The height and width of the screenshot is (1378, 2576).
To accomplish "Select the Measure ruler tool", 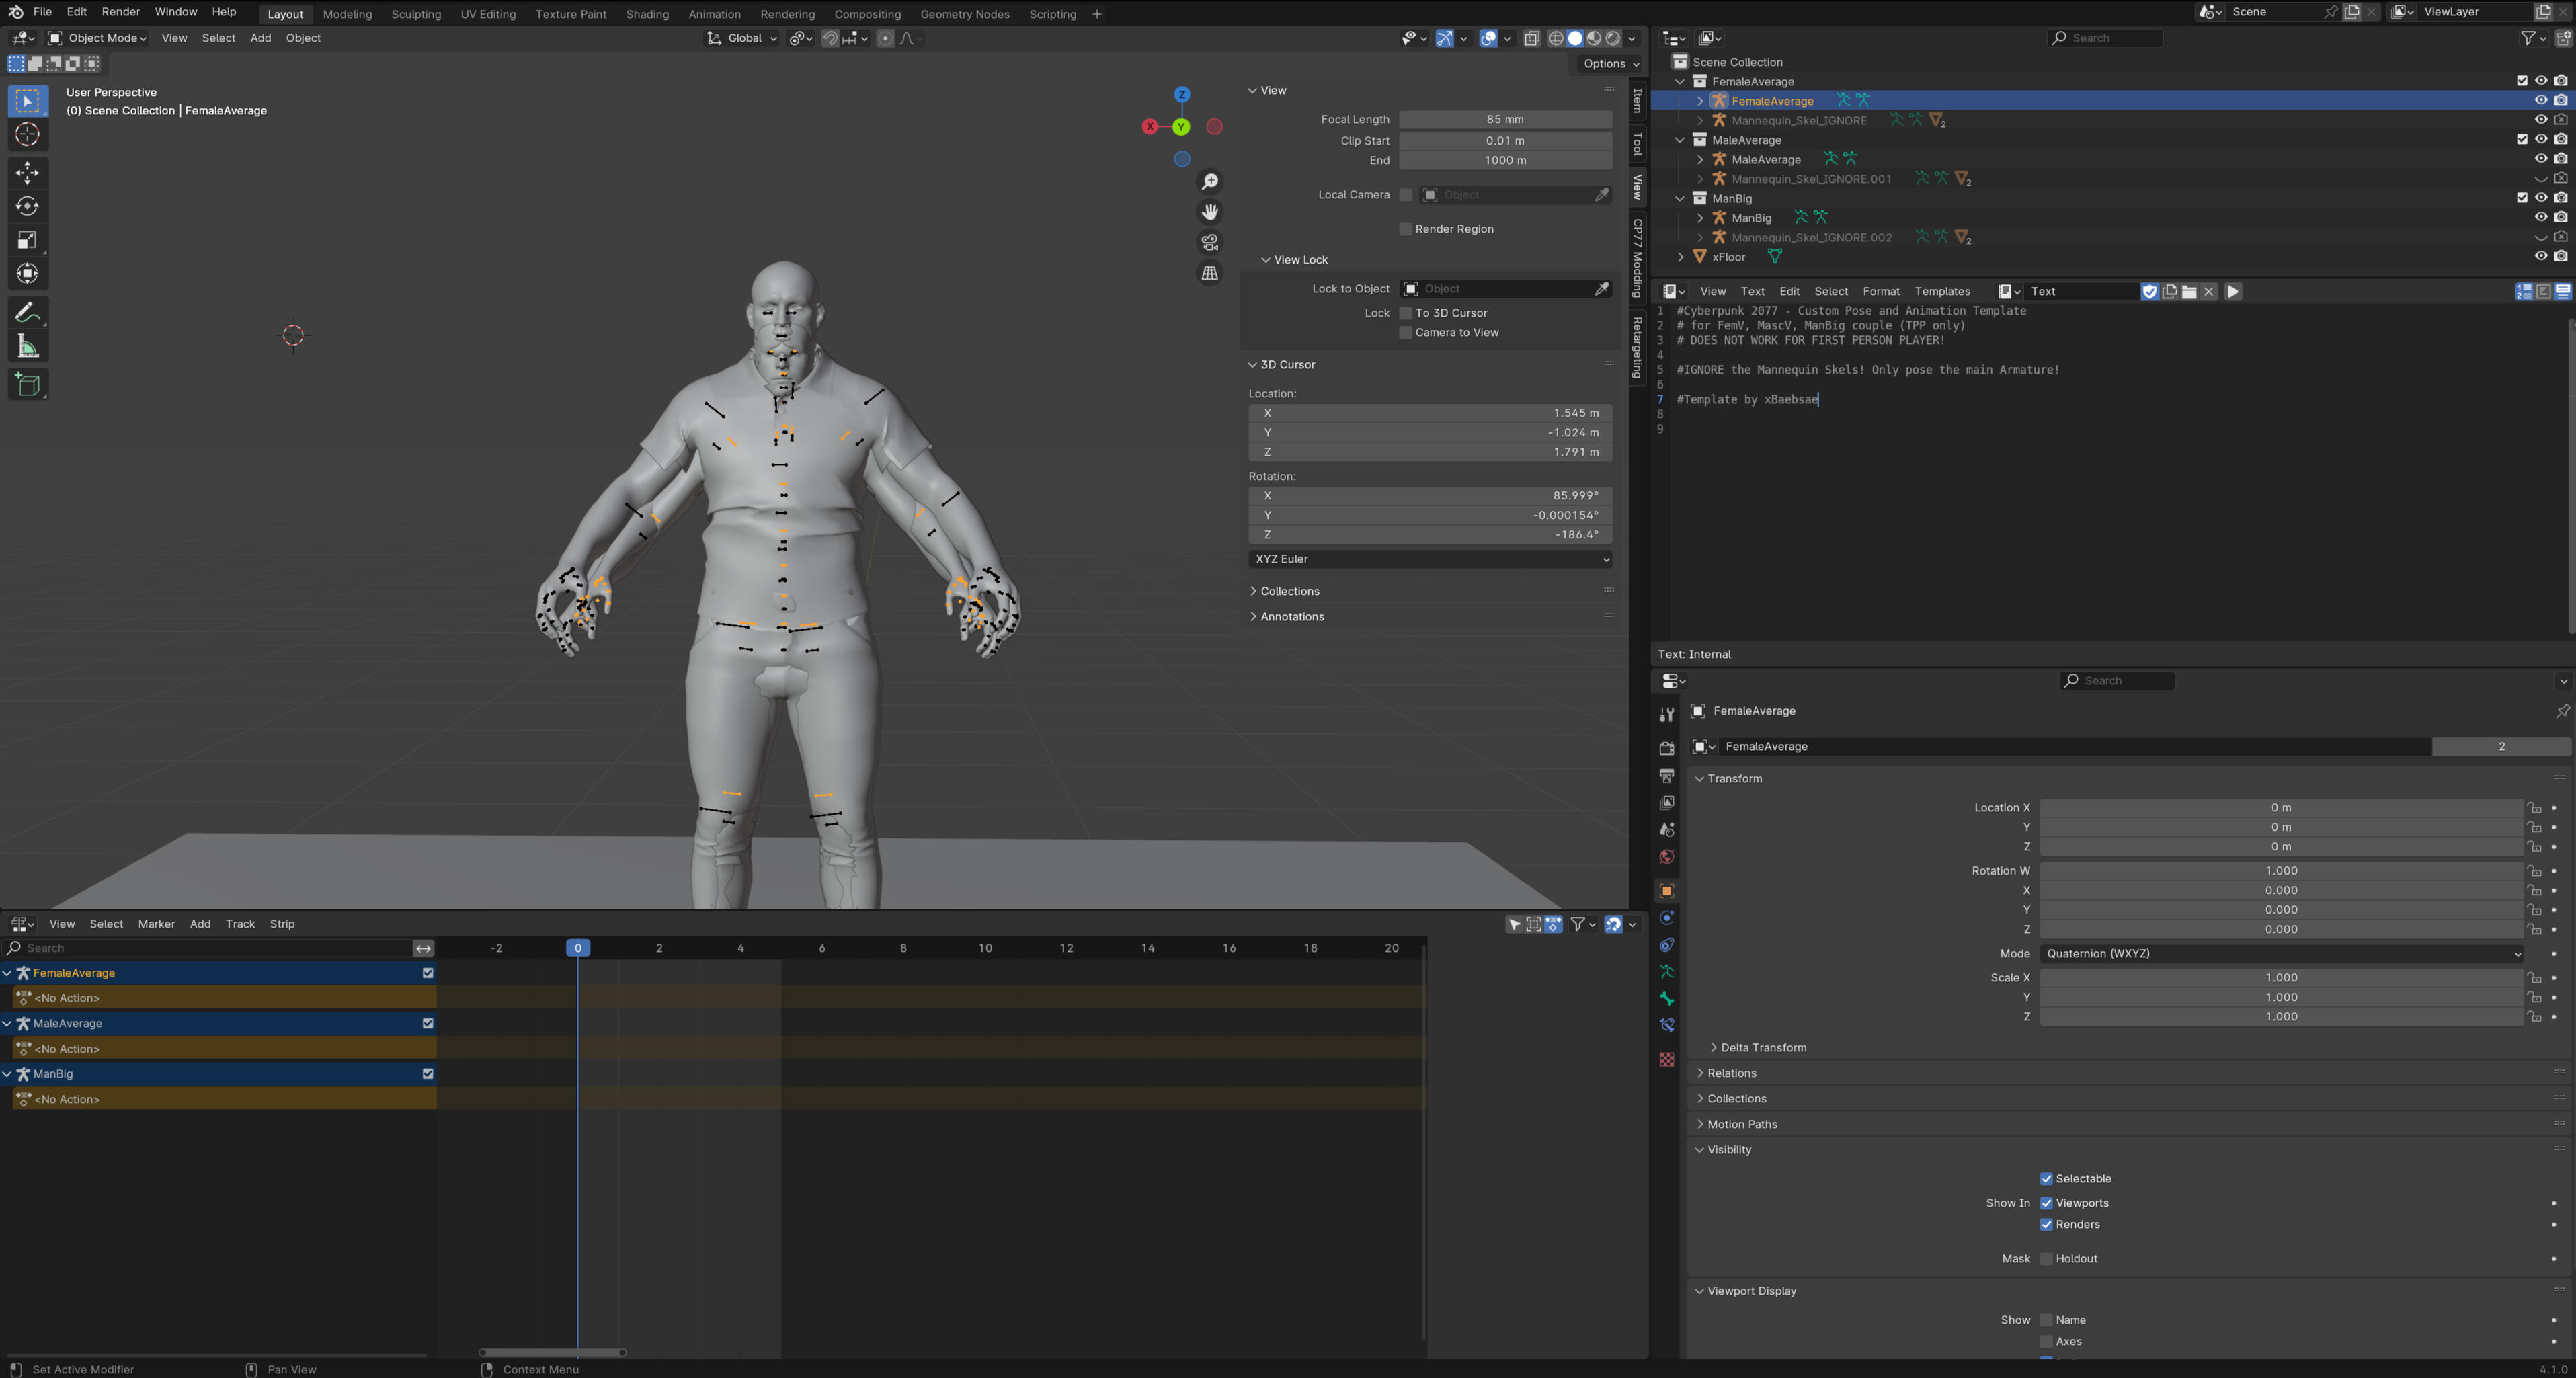I will tap(27, 347).
